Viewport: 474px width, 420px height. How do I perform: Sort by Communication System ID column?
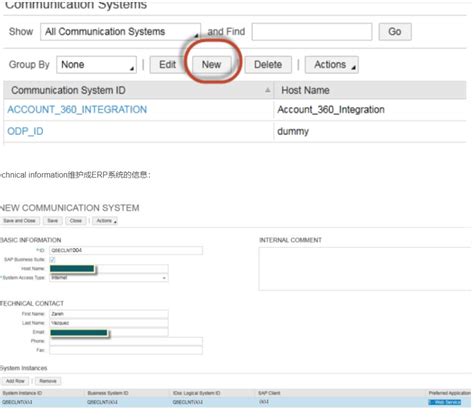pyautogui.click(x=68, y=90)
